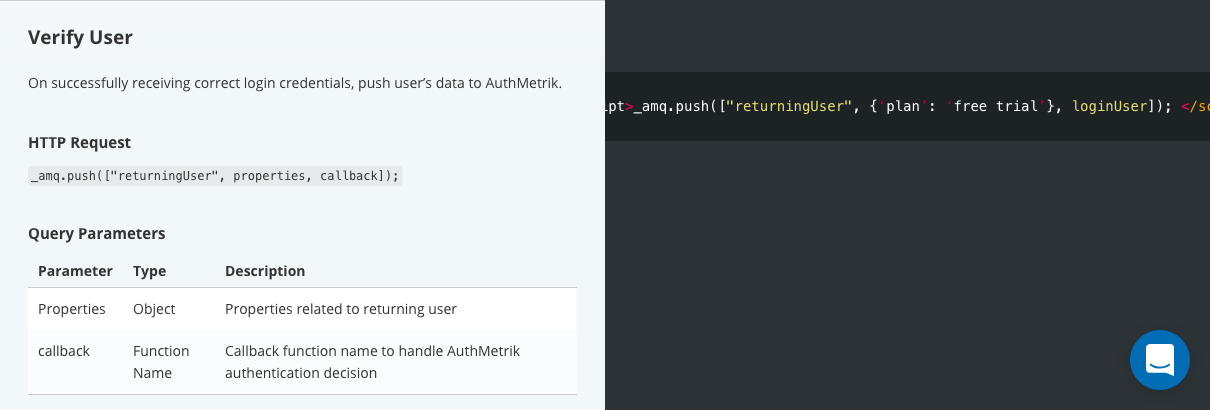Open the chat messenger widget
This screenshot has height=410, width=1210.
pyautogui.click(x=1159, y=359)
